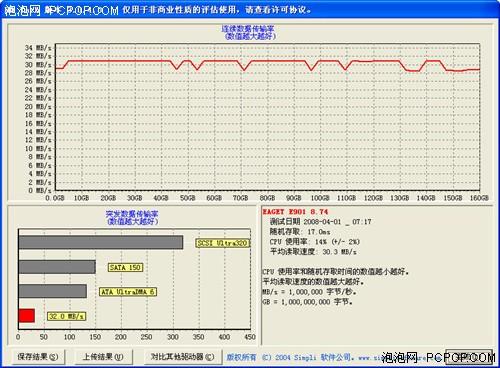Select the gray SATA 150 bar
This screenshot has width=500, height=368.
click(x=57, y=267)
